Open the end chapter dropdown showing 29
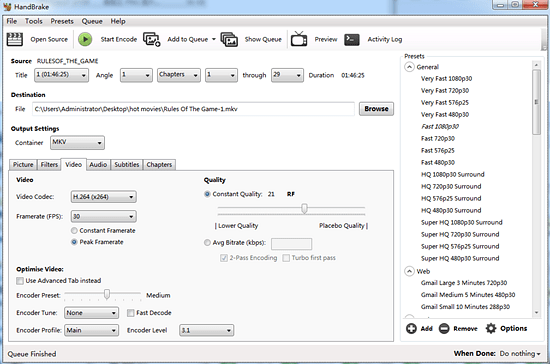550x364 pixels. (287, 75)
